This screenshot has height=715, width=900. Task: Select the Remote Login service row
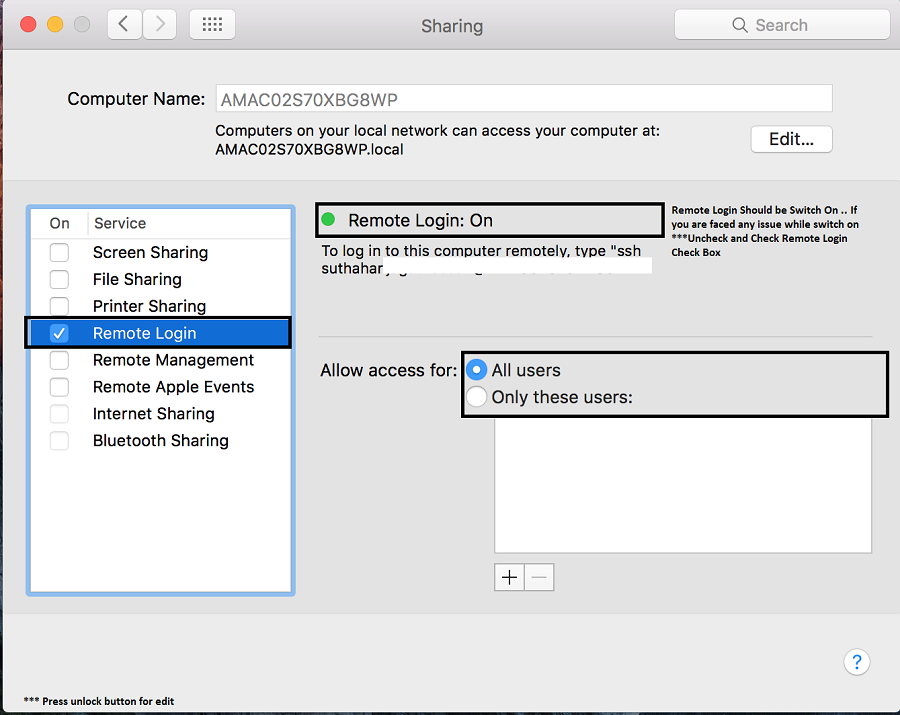[x=161, y=333]
